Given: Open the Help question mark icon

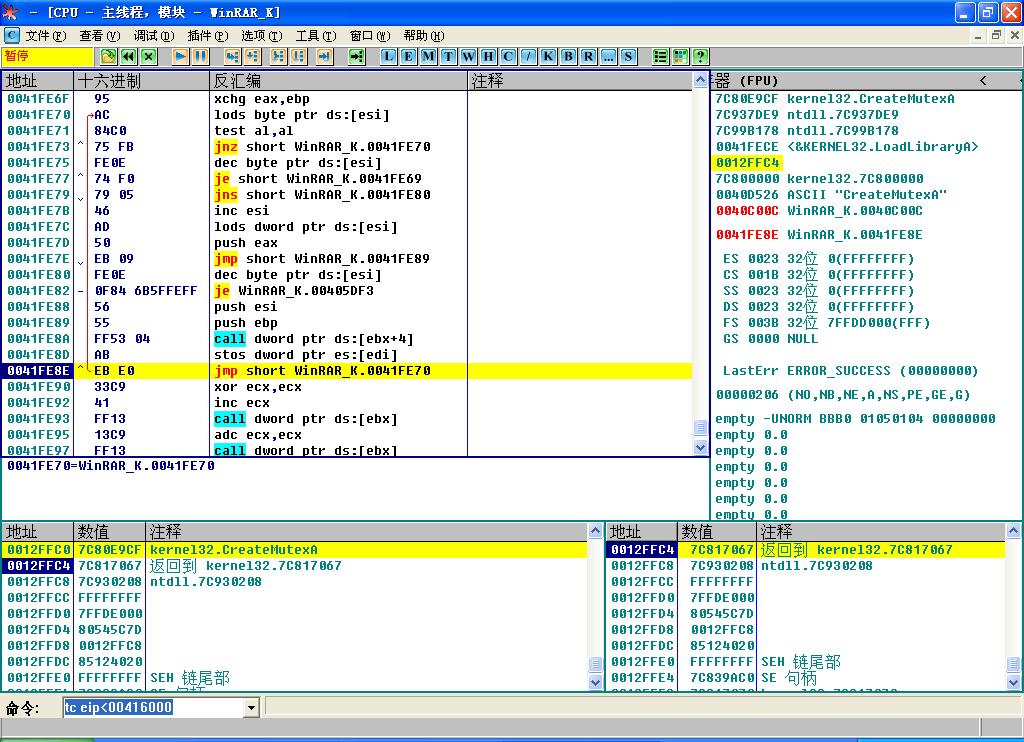Looking at the screenshot, I should [700, 57].
